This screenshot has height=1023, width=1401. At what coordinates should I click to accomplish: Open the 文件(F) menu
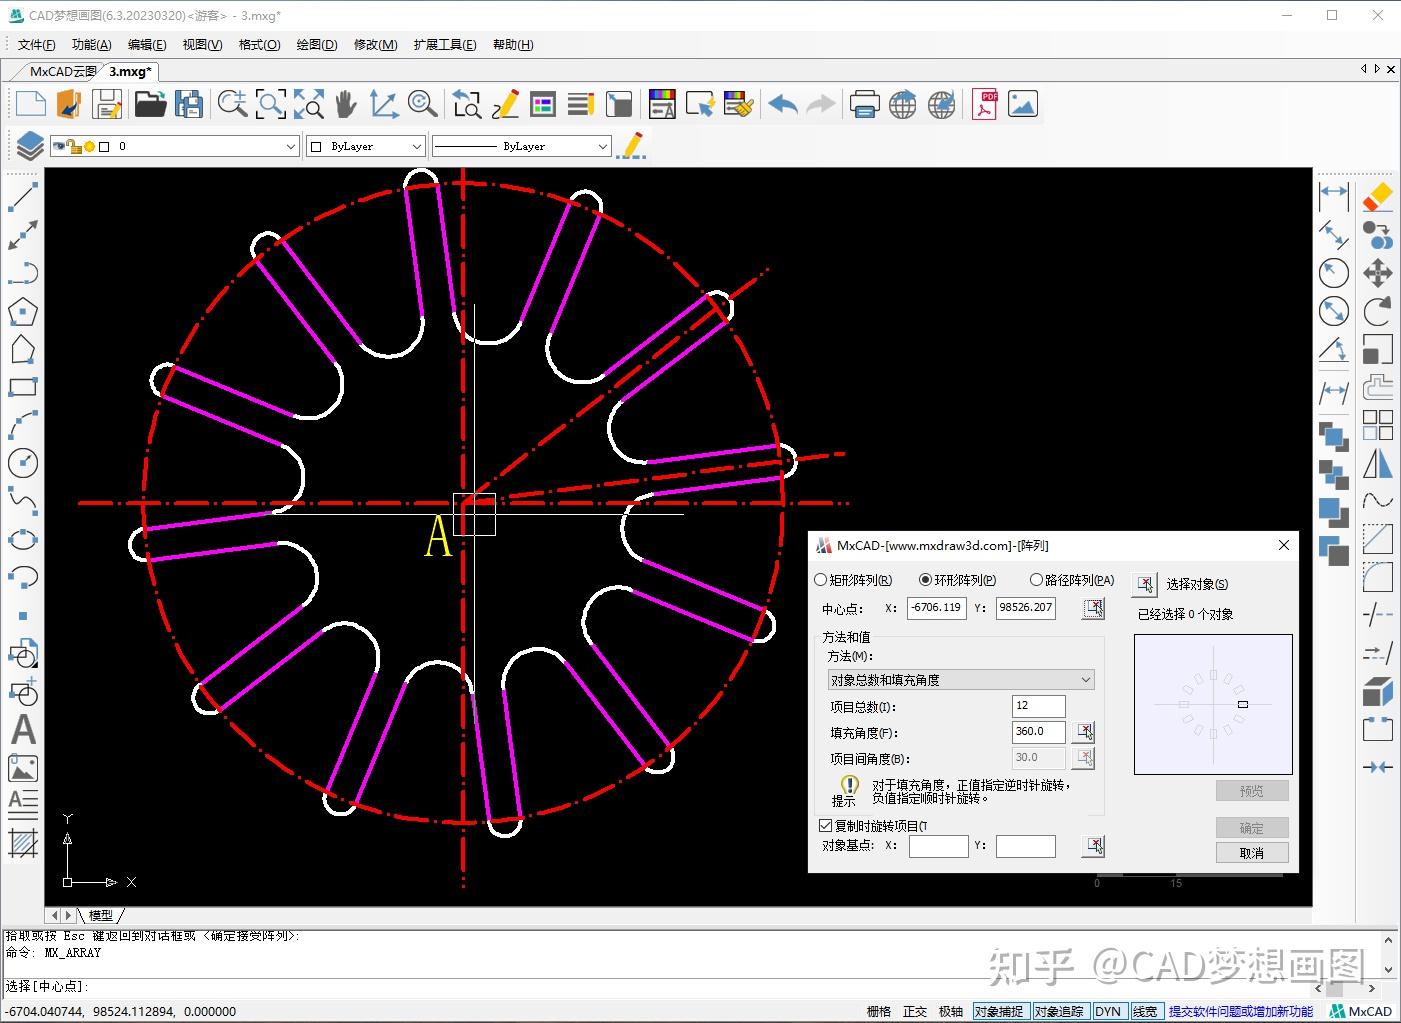point(36,44)
